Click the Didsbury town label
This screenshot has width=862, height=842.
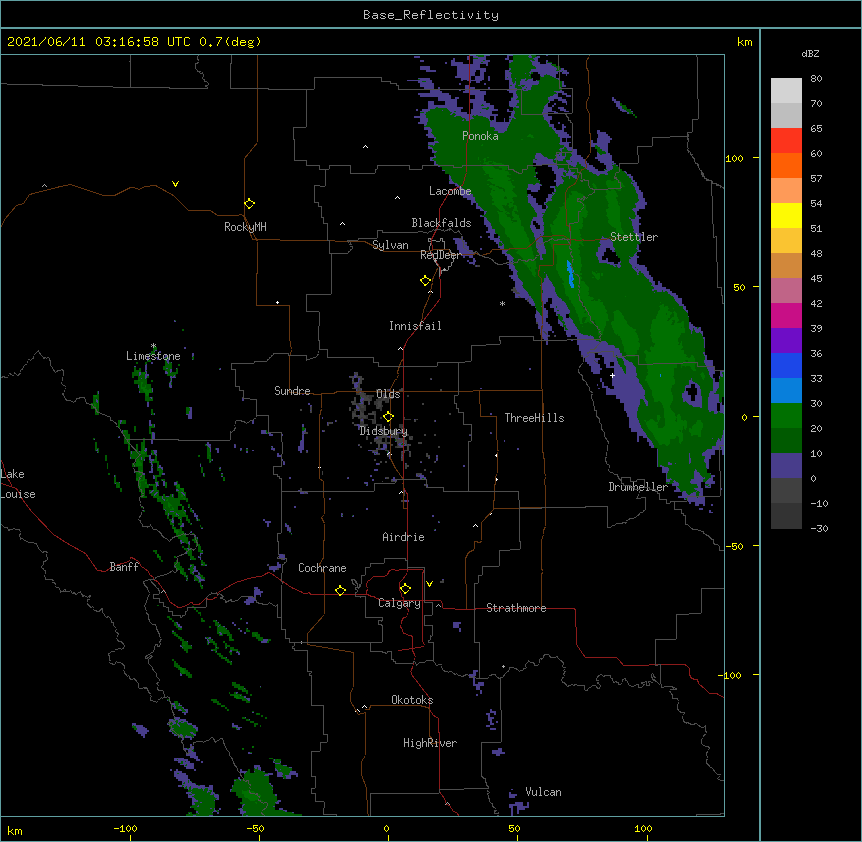point(383,431)
